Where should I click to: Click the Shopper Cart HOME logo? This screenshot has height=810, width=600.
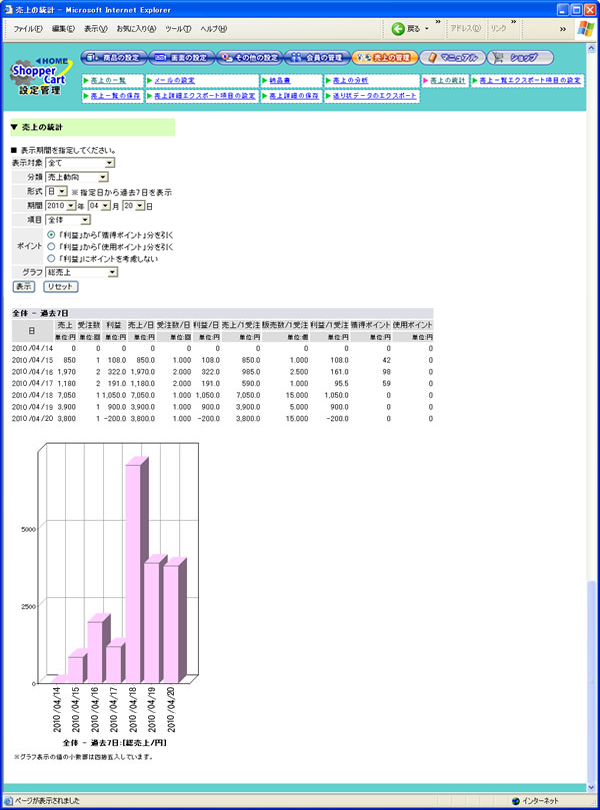41,76
